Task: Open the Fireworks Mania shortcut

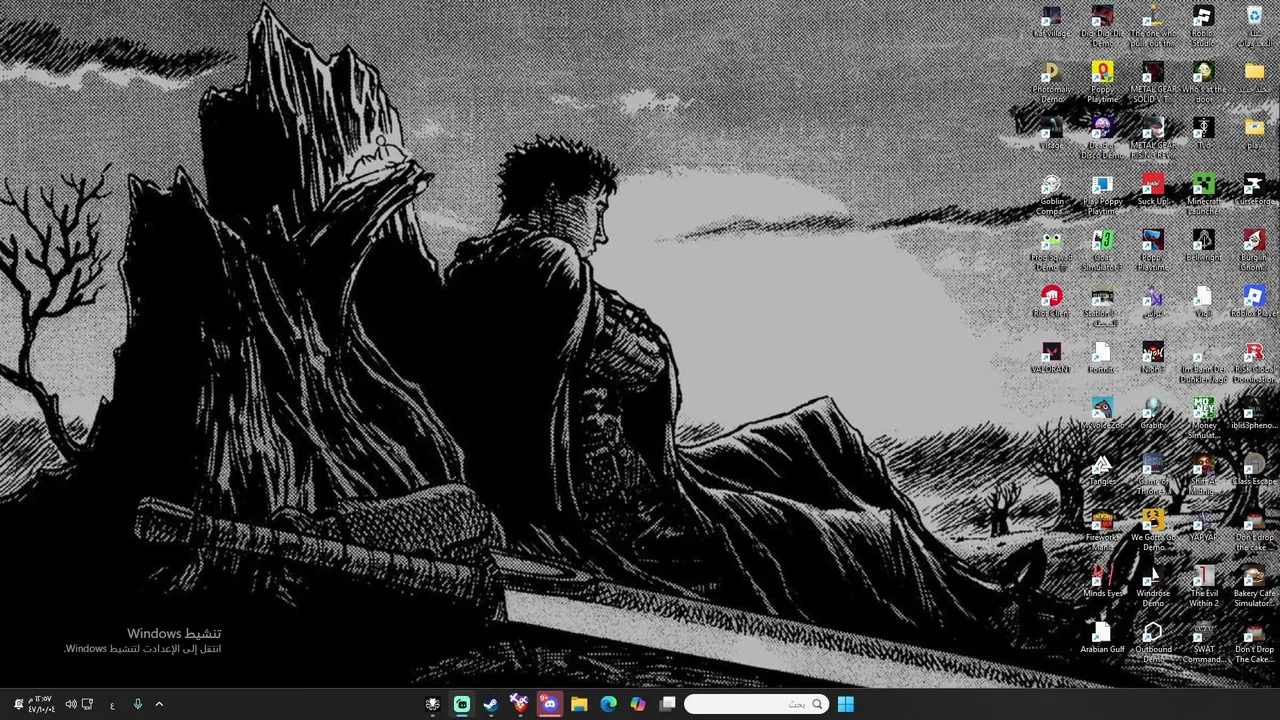Action: tap(1102, 531)
